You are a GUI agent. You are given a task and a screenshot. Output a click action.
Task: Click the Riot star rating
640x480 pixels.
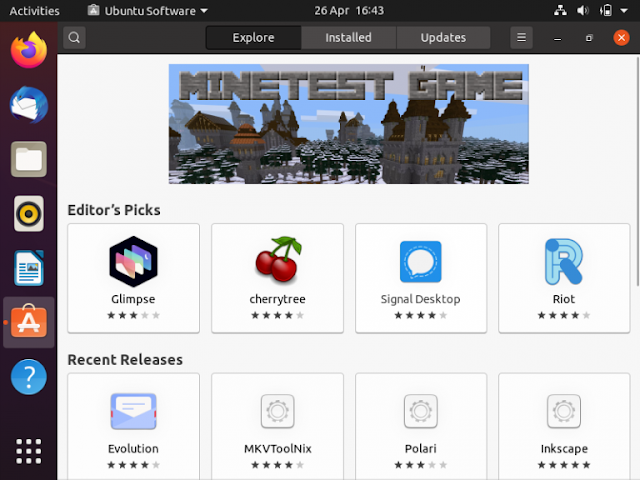pos(564,315)
